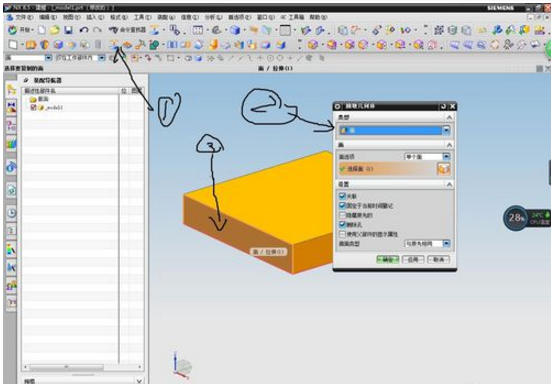Screen dimensions: 551x384
Task: Click the Open folder icon in toolbar
Action: (x=55, y=30)
